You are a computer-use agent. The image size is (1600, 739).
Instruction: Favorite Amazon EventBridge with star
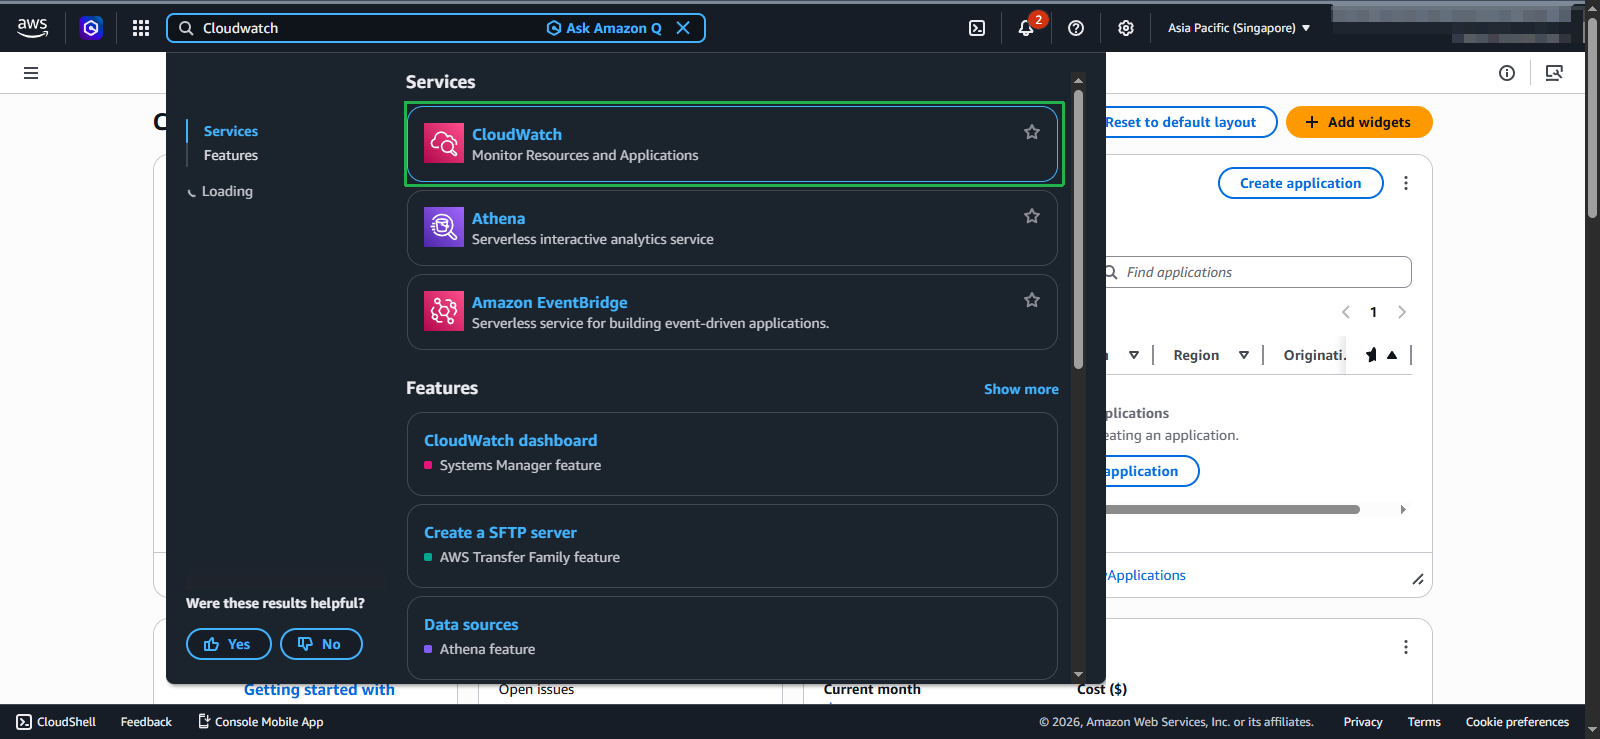pyautogui.click(x=1032, y=300)
